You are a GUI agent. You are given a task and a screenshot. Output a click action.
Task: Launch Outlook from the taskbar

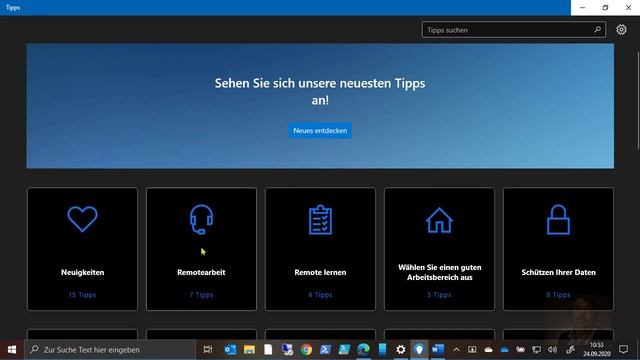coord(230,350)
